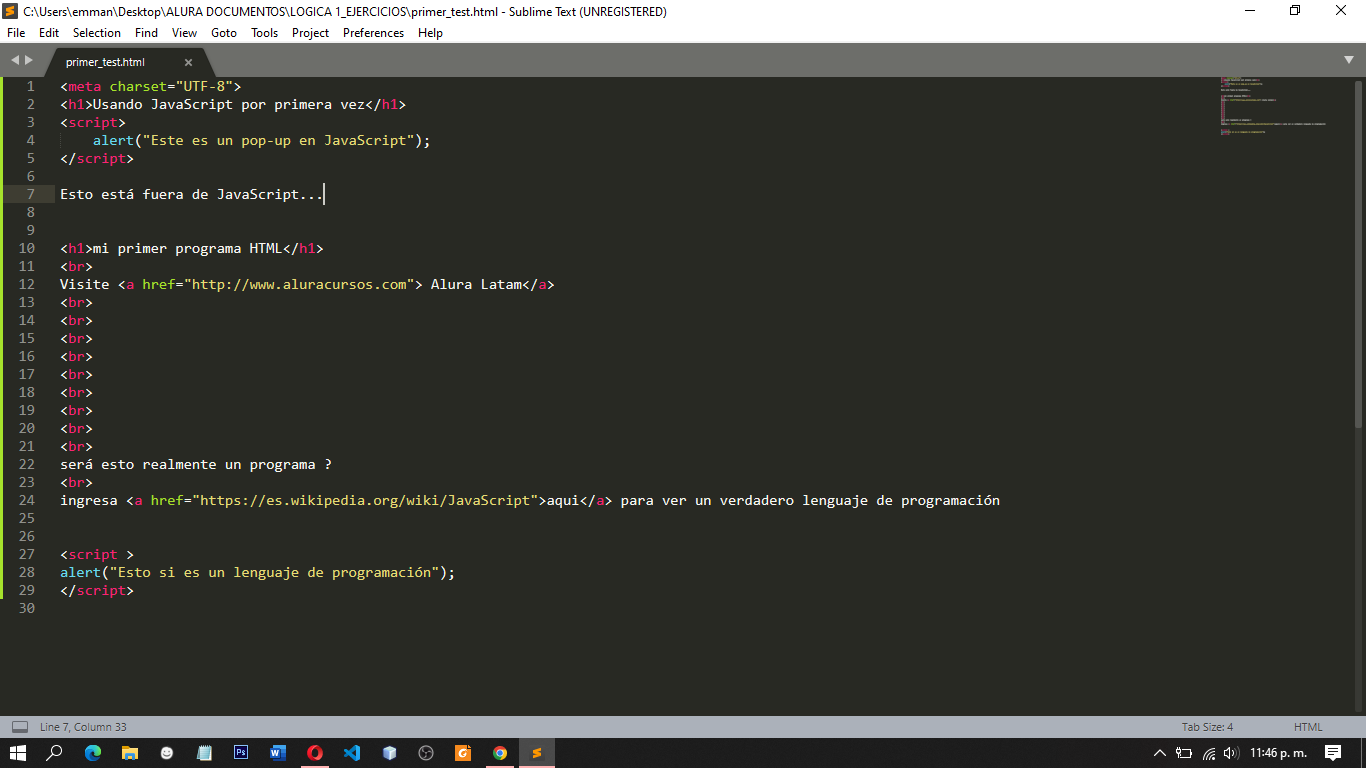The width and height of the screenshot is (1366, 768).
Task: Open the volume speaker tray icon
Action: (1231, 753)
